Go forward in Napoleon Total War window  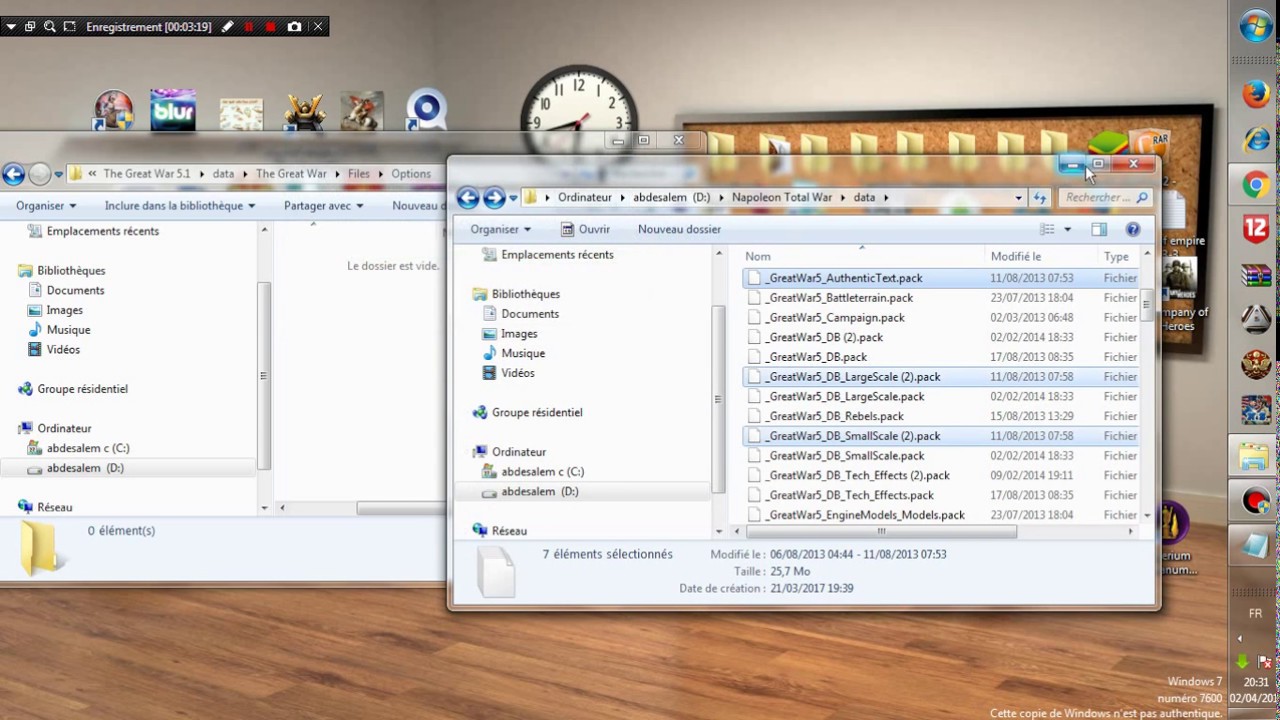tap(494, 198)
